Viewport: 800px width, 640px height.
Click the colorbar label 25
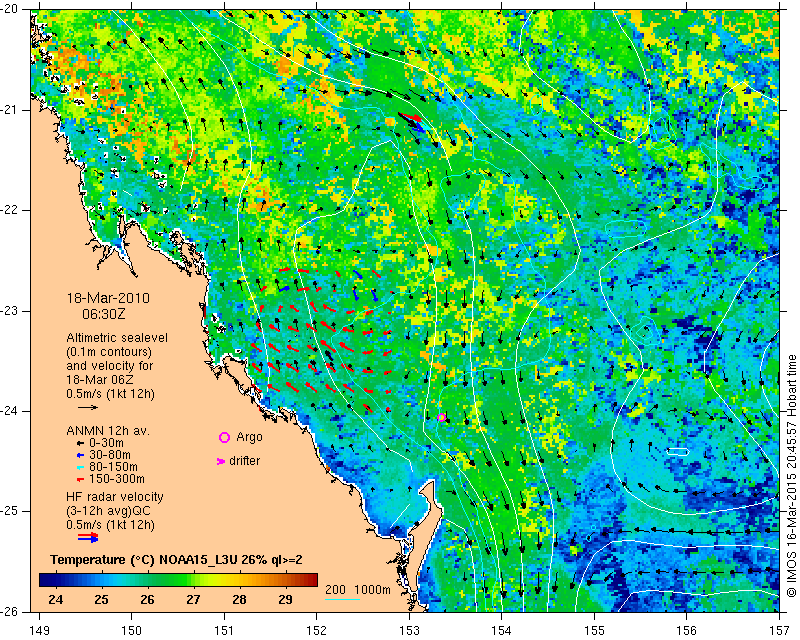(x=101, y=600)
